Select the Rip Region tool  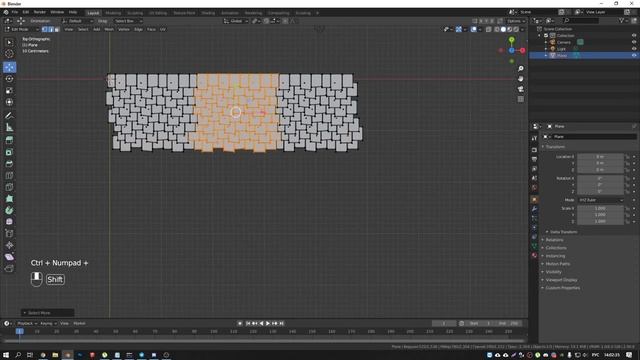(x=9, y=268)
